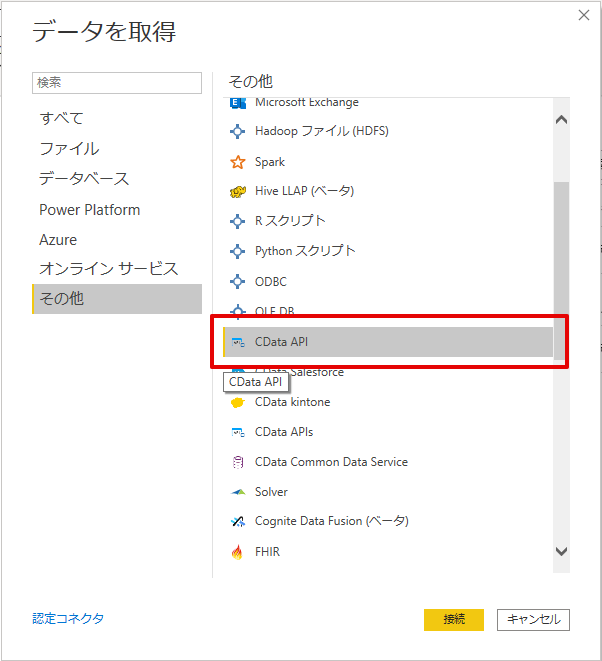The image size is (602, 661).
Task: Click the R スクリプト connector icon
Action: click(237, 221)
